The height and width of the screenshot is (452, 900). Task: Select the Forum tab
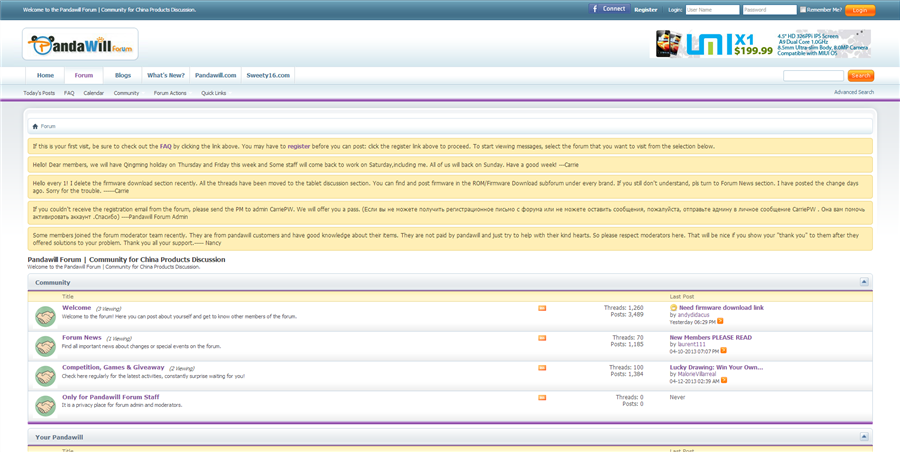(x=84, y=75)
